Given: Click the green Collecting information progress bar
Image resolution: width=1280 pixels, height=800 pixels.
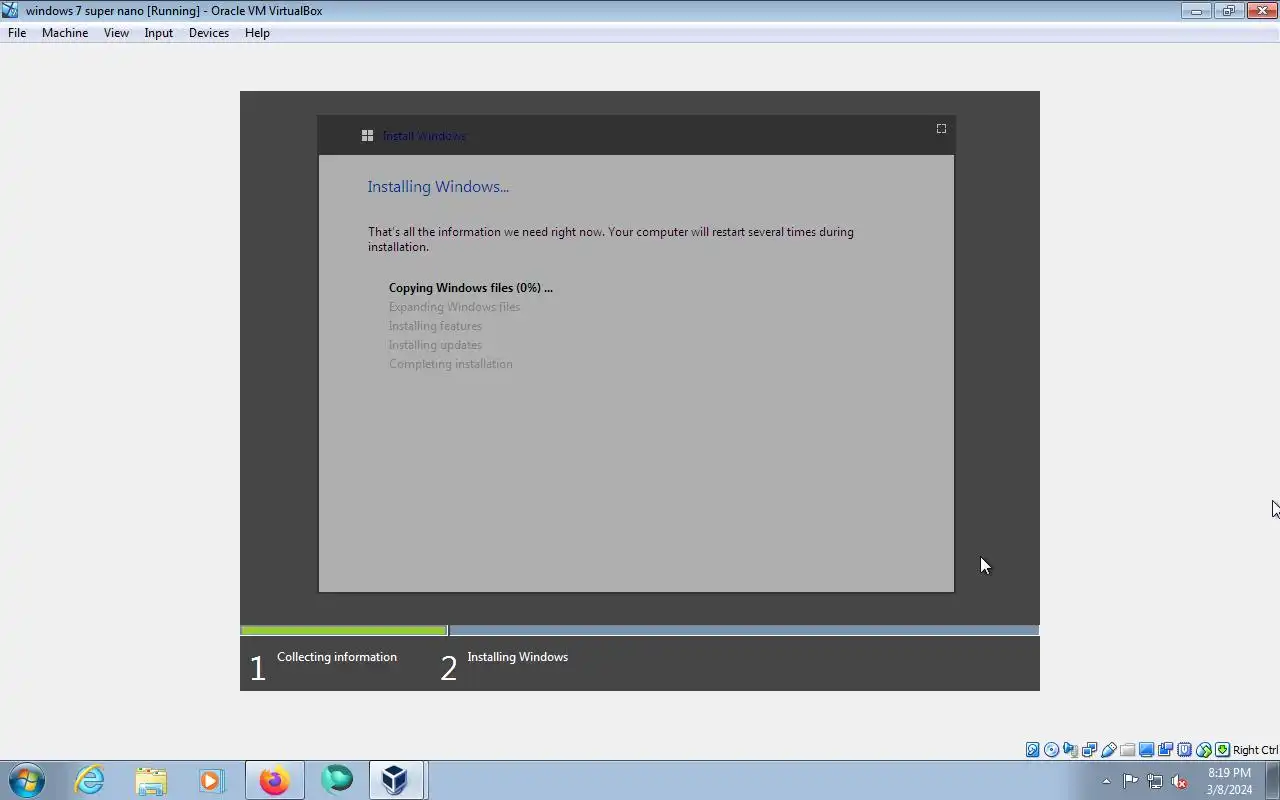Looking at the screenshot, I should tap(344, 630).
